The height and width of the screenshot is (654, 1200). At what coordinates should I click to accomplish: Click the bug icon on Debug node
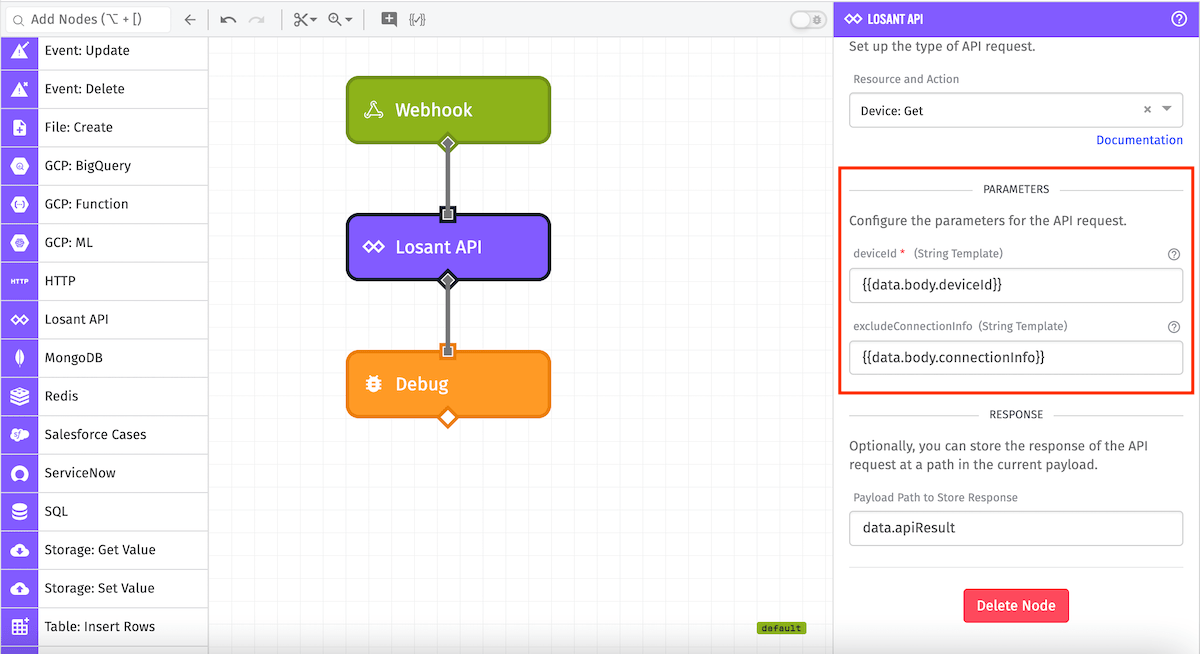coord(373,384)
